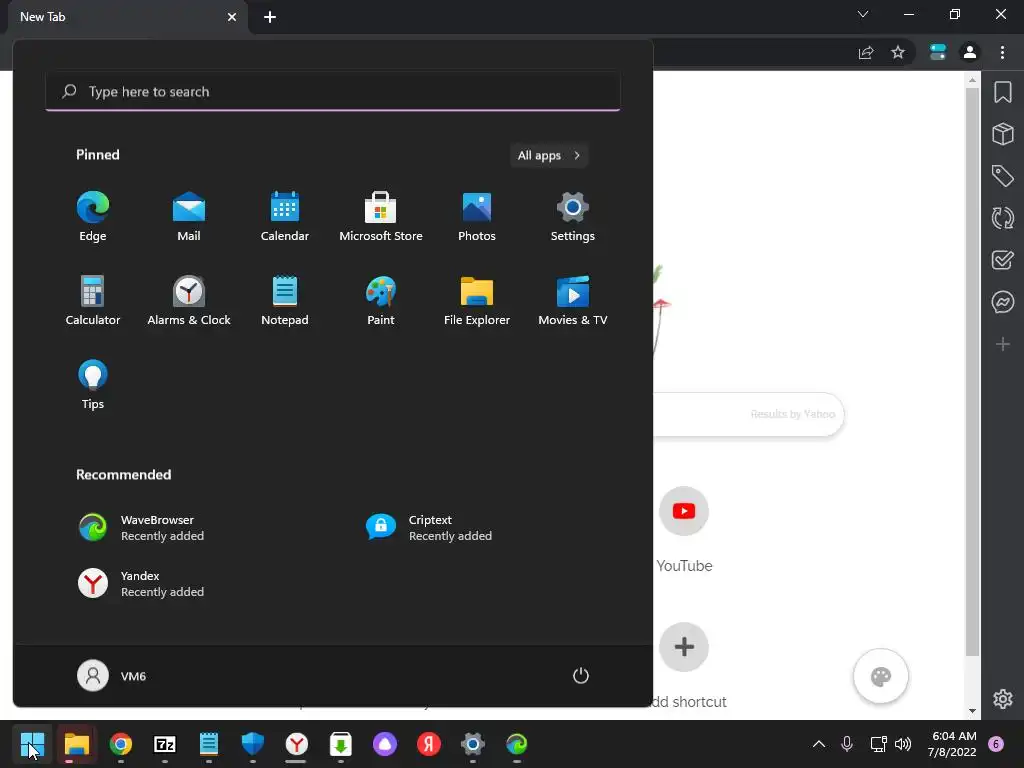The width and height of the screenshot is (1024, 768).
Task: Open File Explorer from the taskbar
Action: (76, 744)
